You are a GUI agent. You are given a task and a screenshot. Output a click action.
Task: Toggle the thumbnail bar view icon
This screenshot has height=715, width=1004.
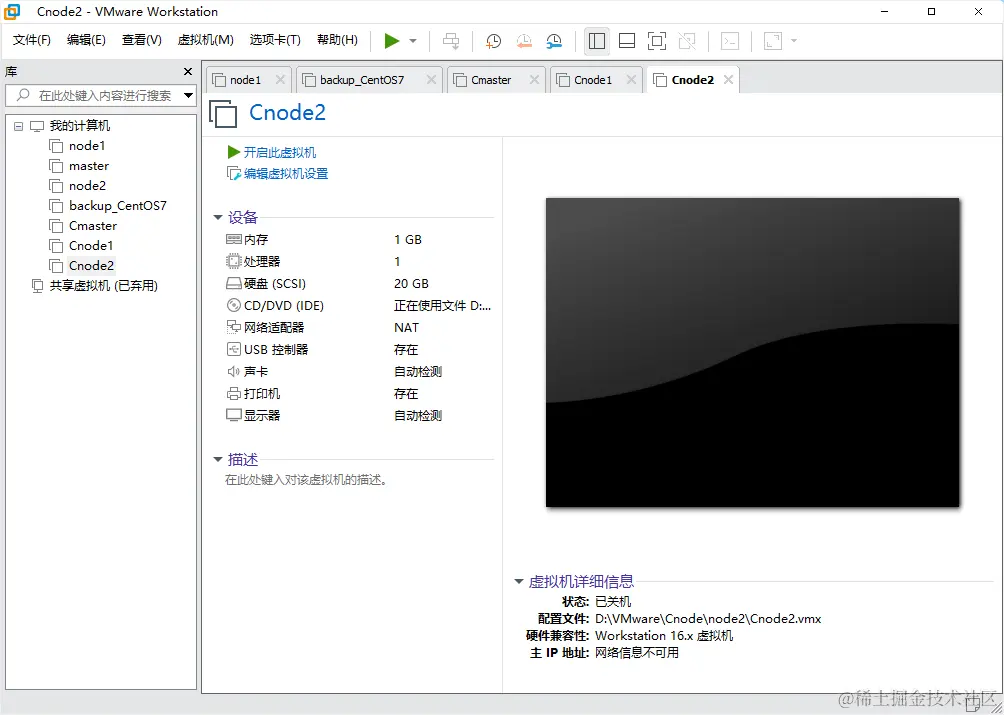[x=627, y=41]
